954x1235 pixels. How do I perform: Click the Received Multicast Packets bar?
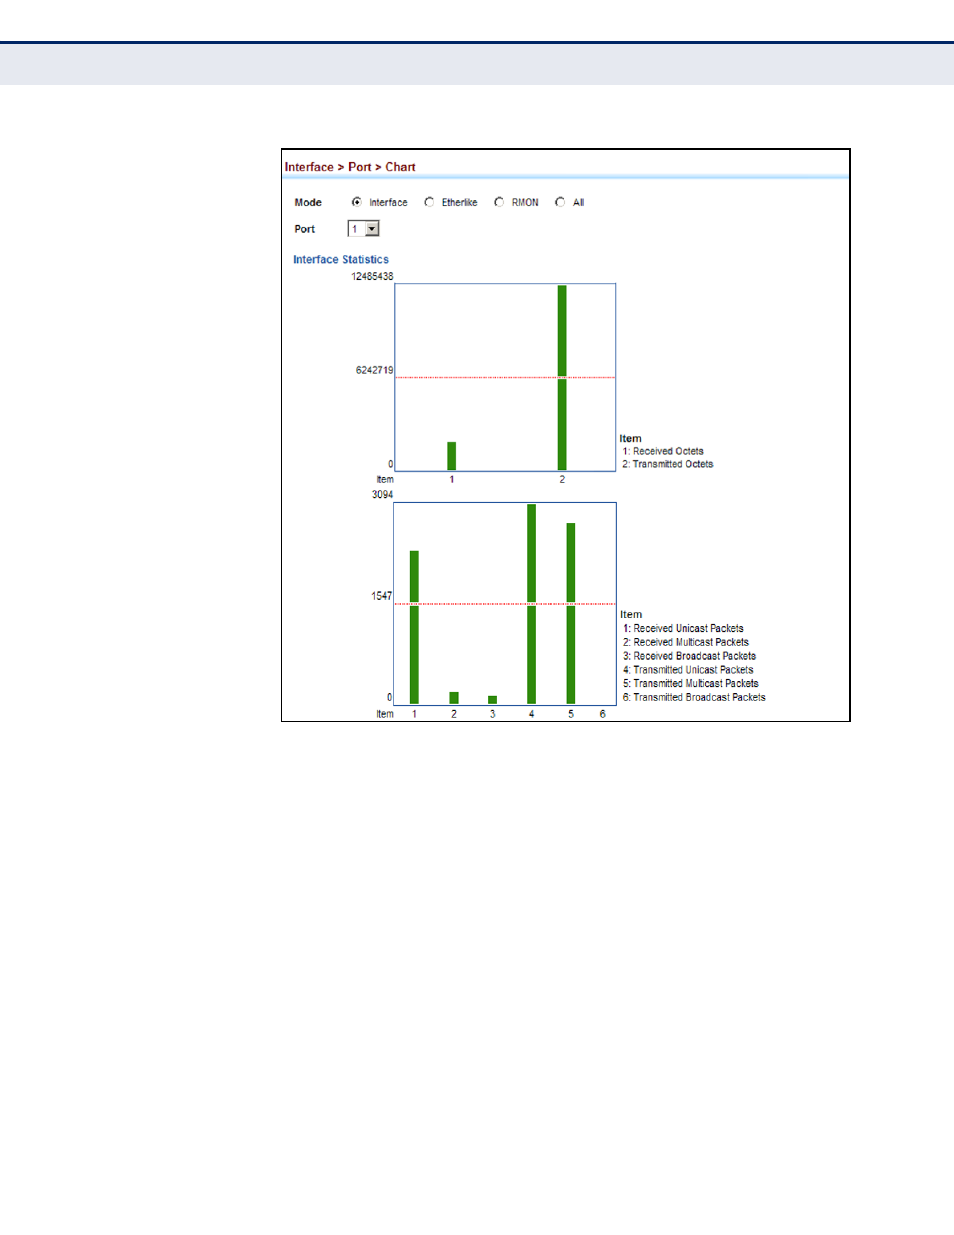[454, 698]
